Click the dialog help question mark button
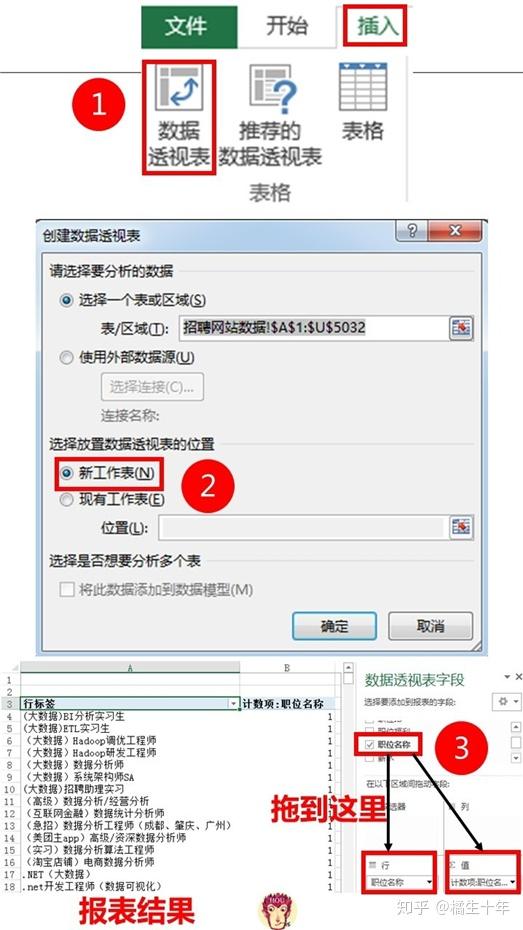 [412, 230]
